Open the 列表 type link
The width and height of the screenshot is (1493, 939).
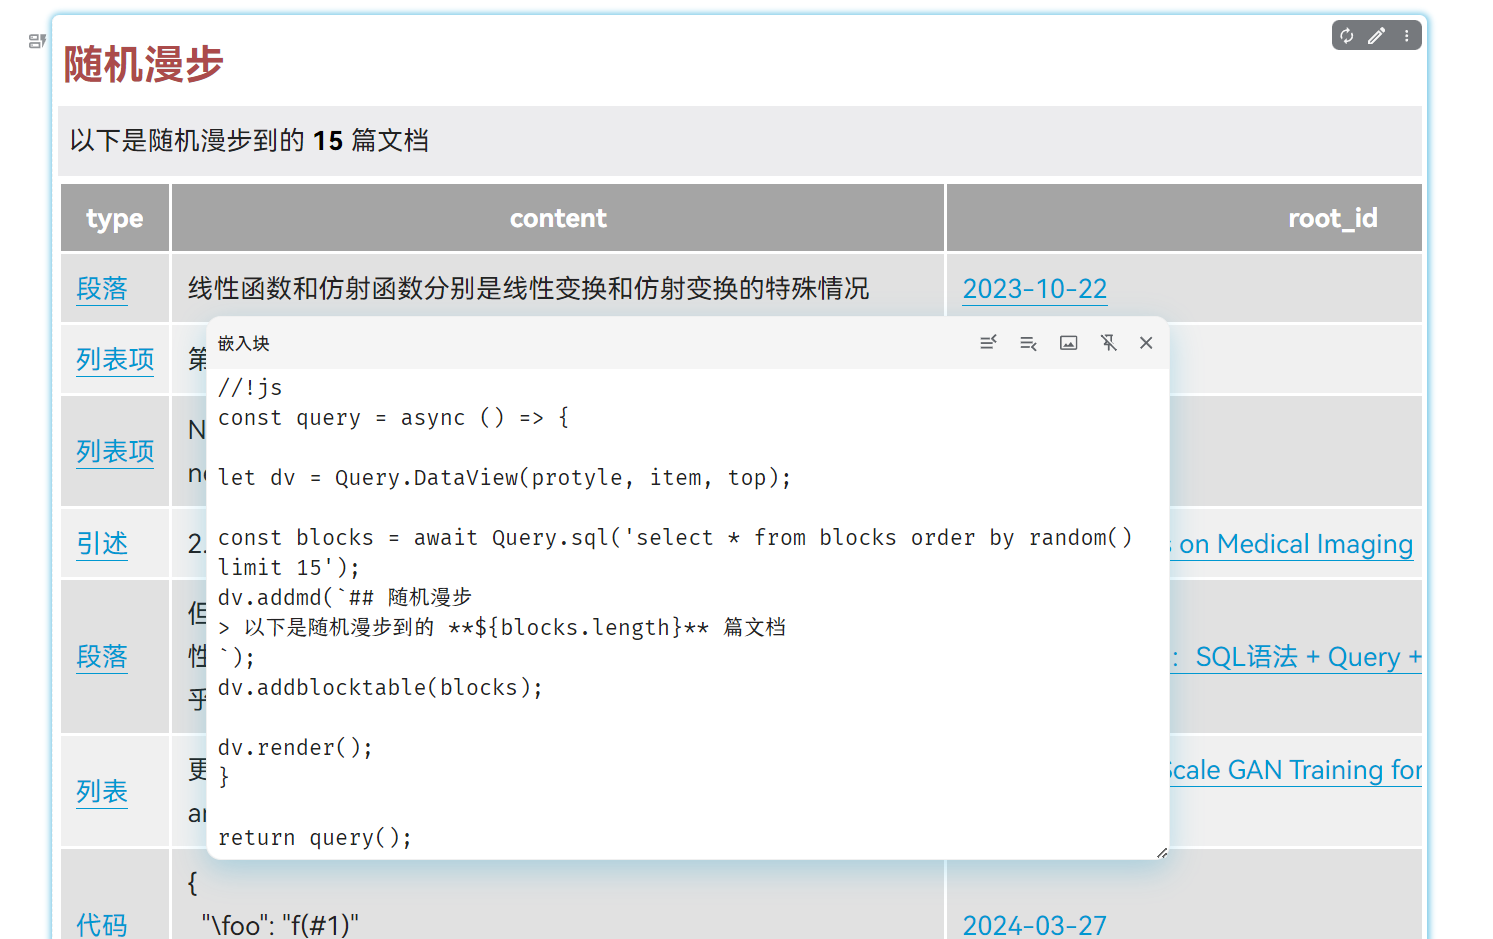pos(102,791)
